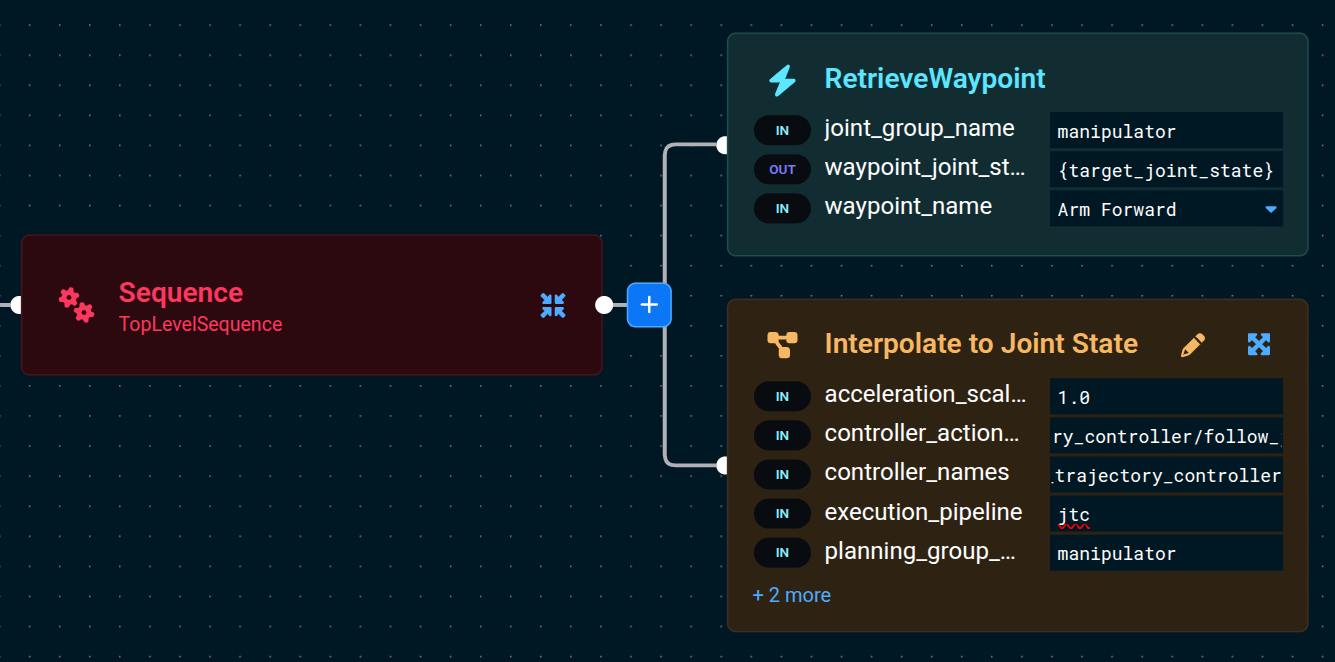The image size is (1335, 662).
Task: Click the RetrieveWaypoint lightning bolt icon
Action: 782,80
